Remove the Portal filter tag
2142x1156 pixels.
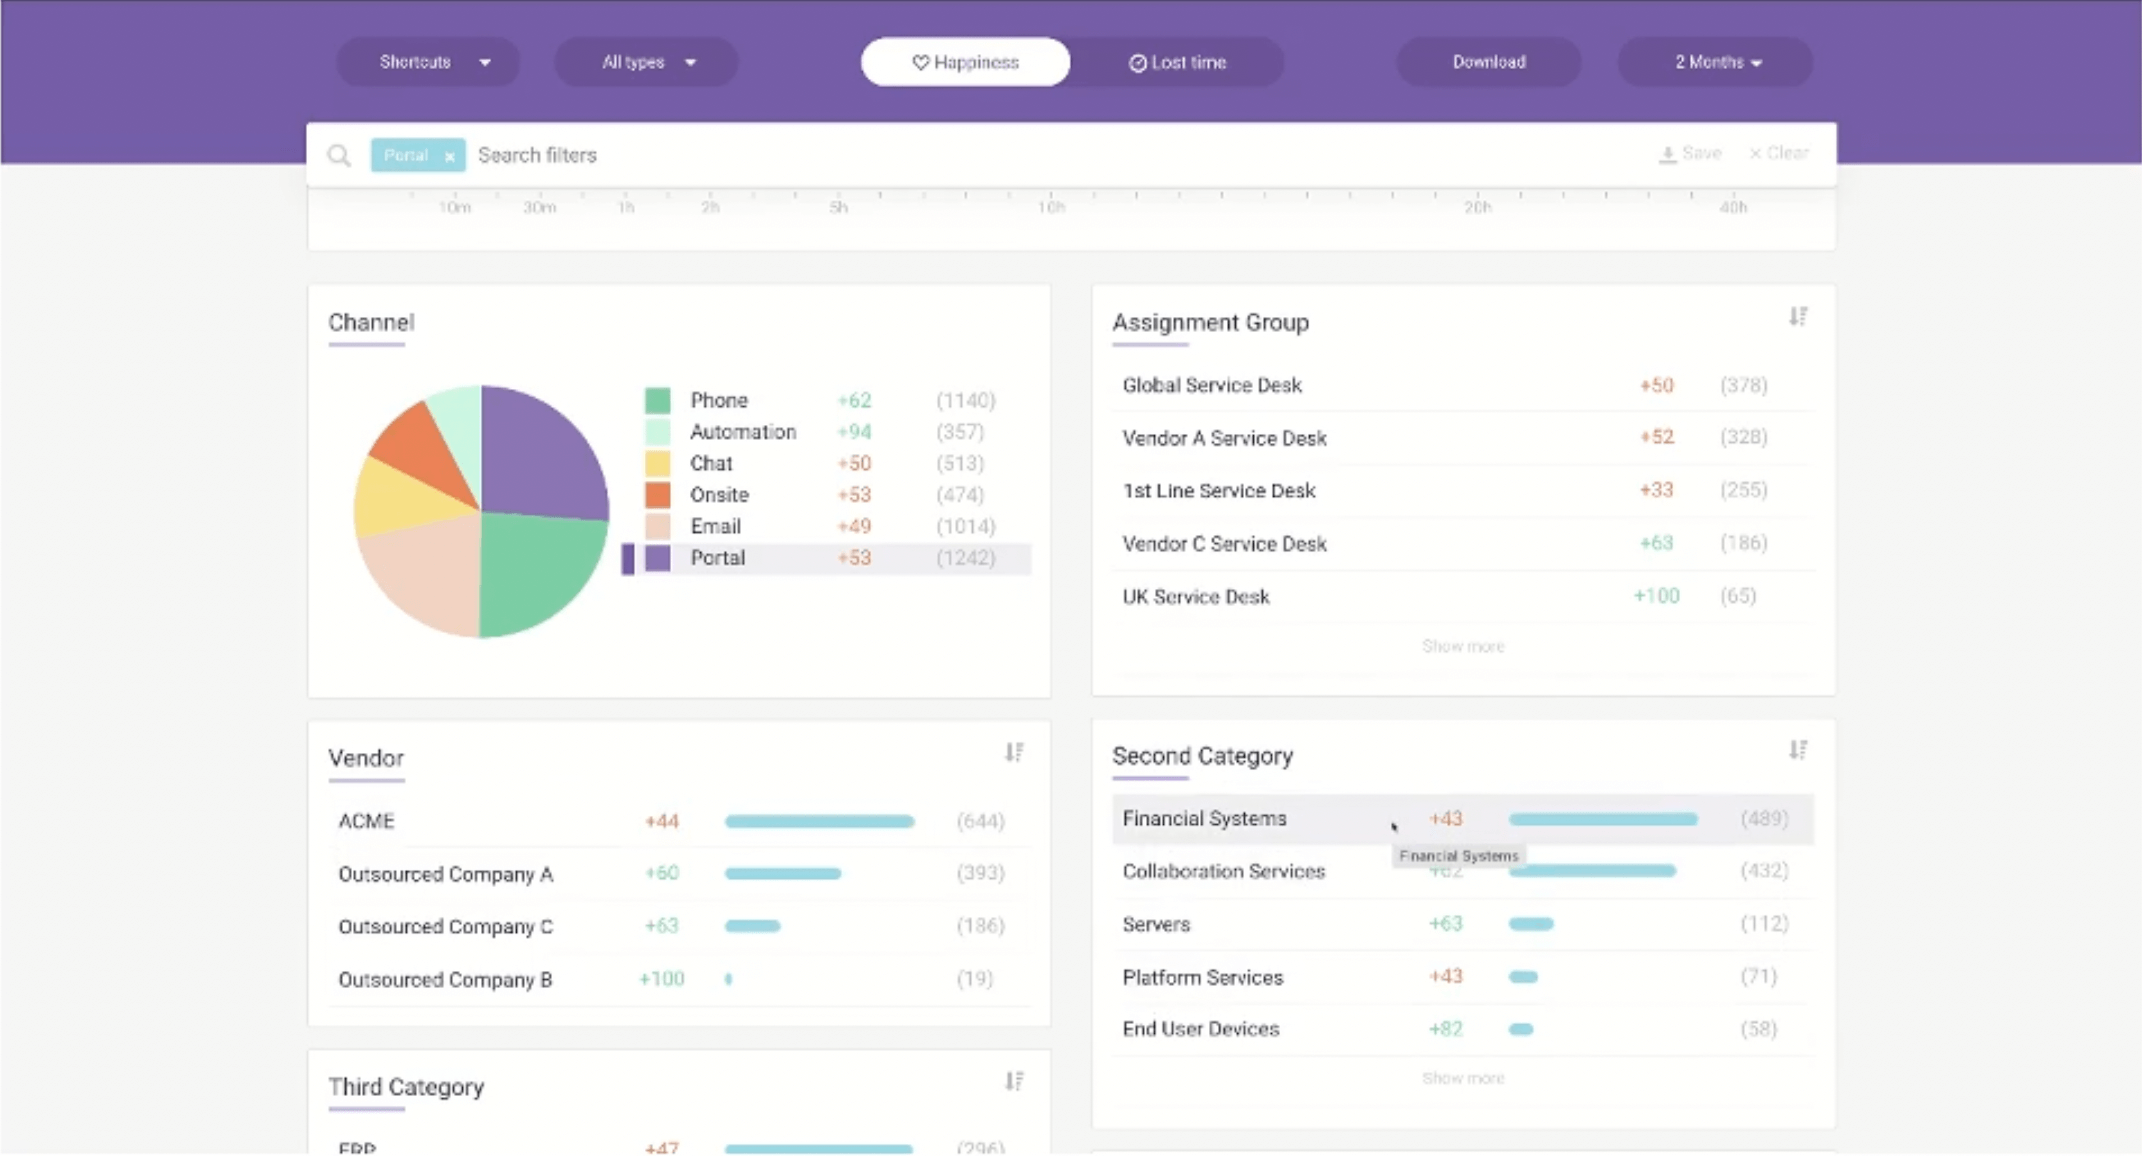450,156
